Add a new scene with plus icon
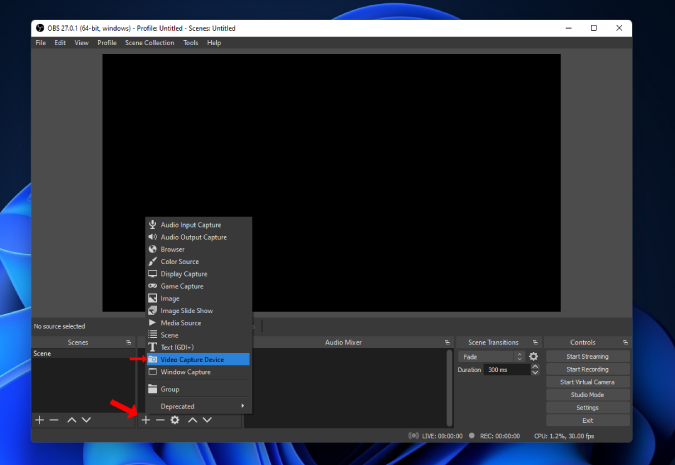Screen dimensions: 675x465 (40, 420)
